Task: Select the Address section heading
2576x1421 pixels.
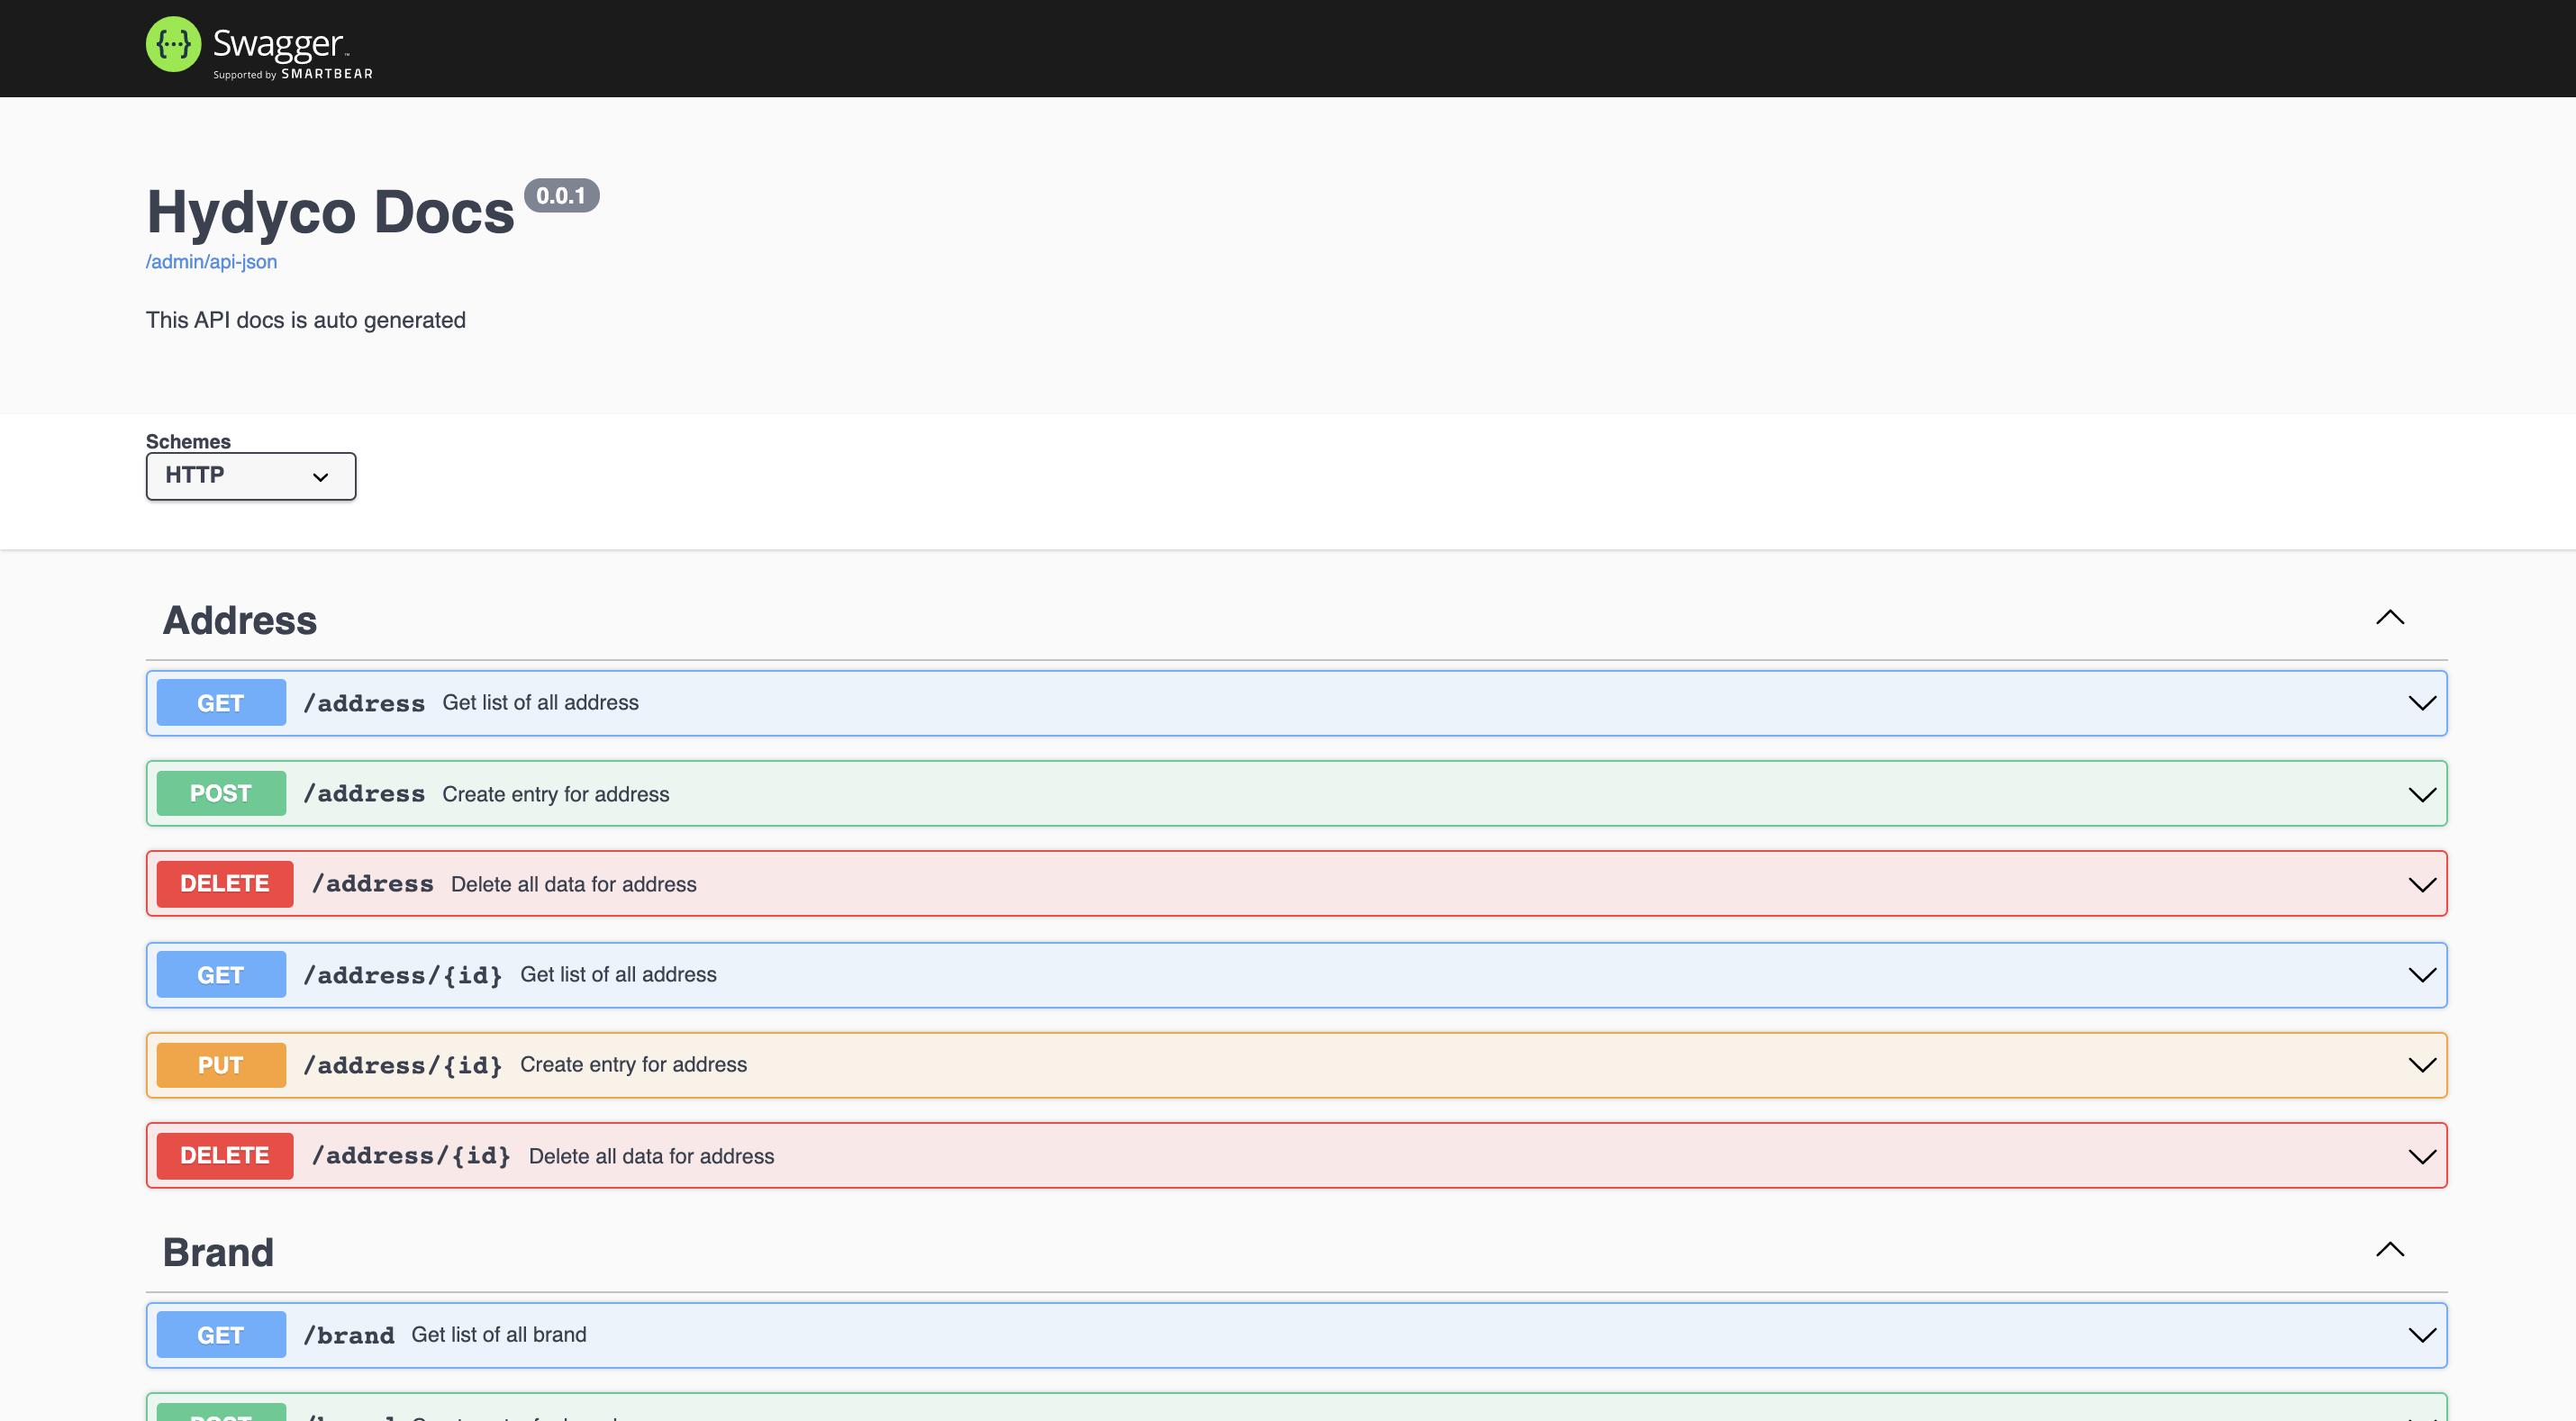Action: [x=240, y=620]
